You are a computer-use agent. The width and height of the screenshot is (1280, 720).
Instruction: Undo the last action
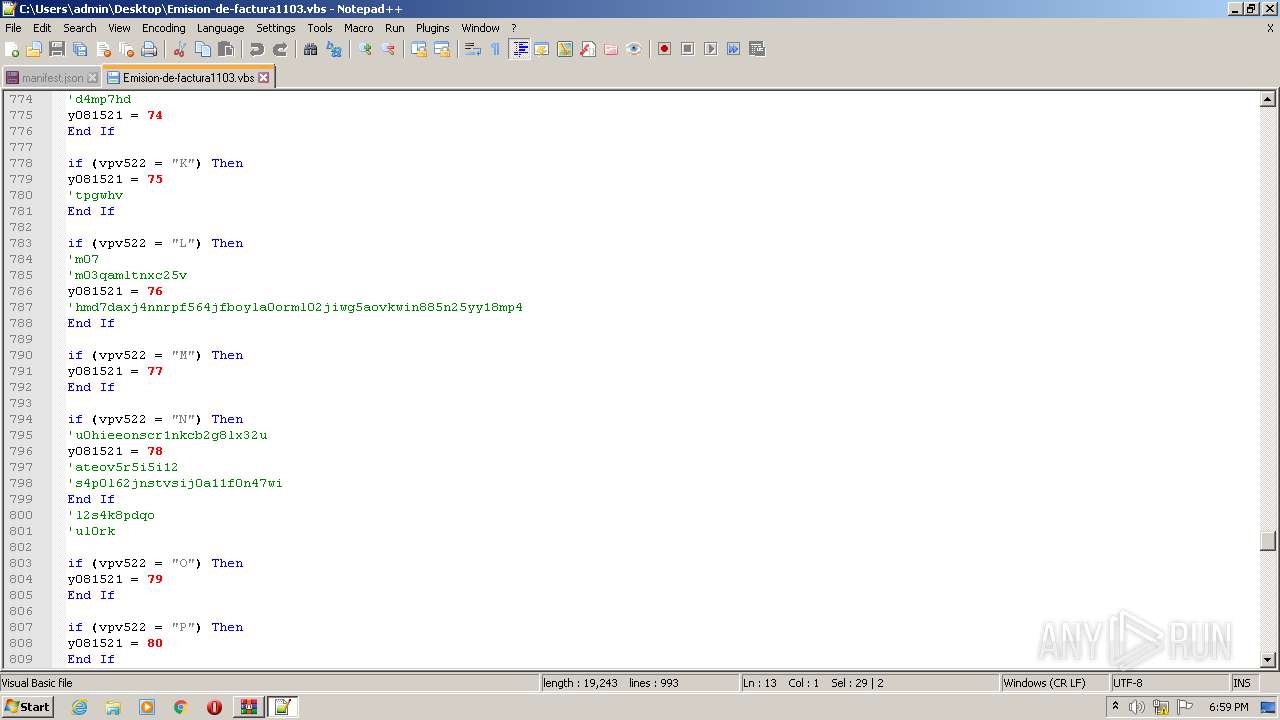(257, 49)
